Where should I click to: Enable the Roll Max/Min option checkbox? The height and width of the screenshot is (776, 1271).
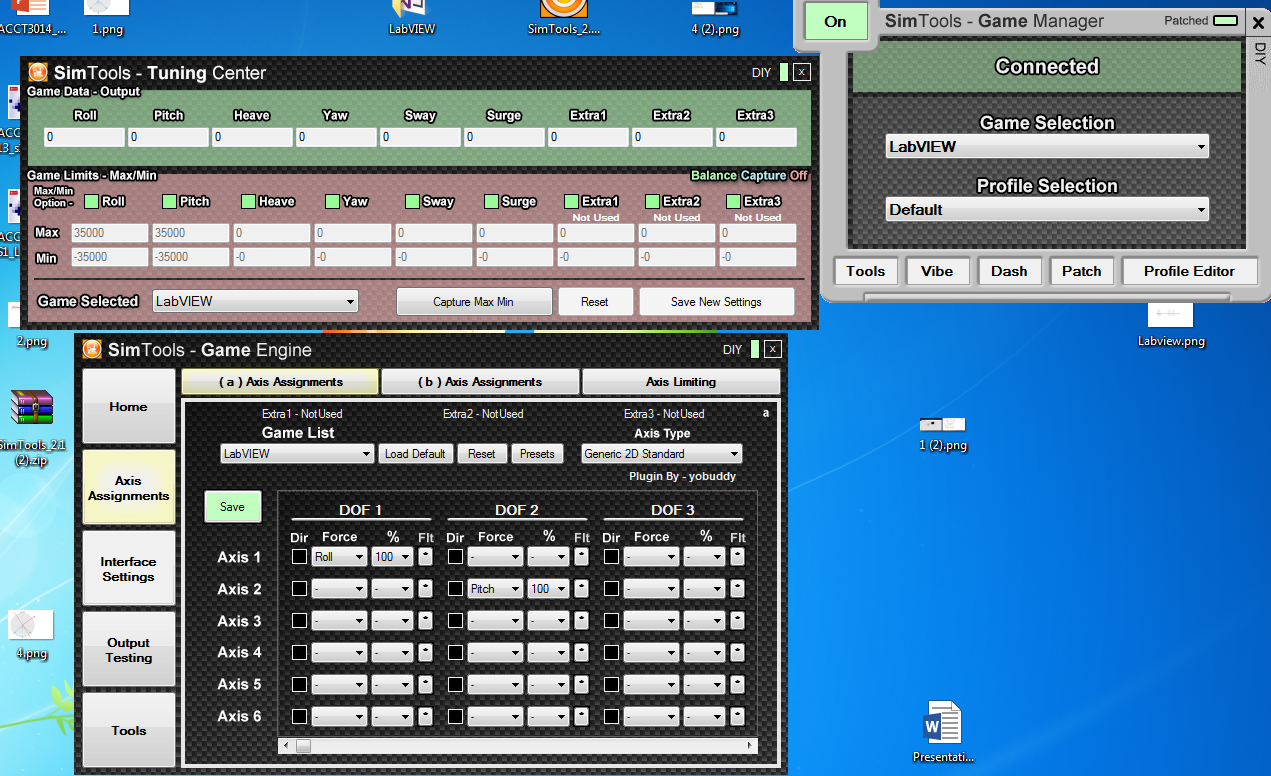91,201
